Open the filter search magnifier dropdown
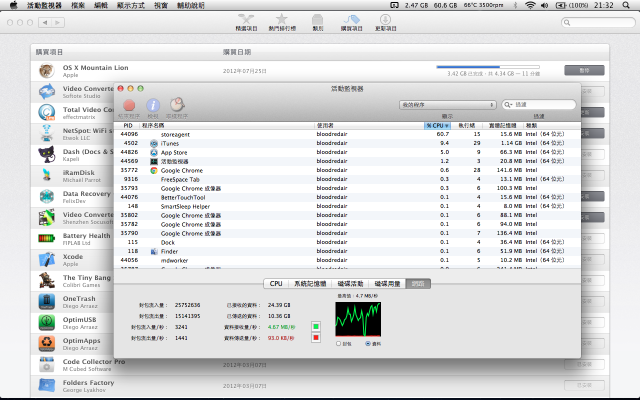 click(x=508, y=105)
